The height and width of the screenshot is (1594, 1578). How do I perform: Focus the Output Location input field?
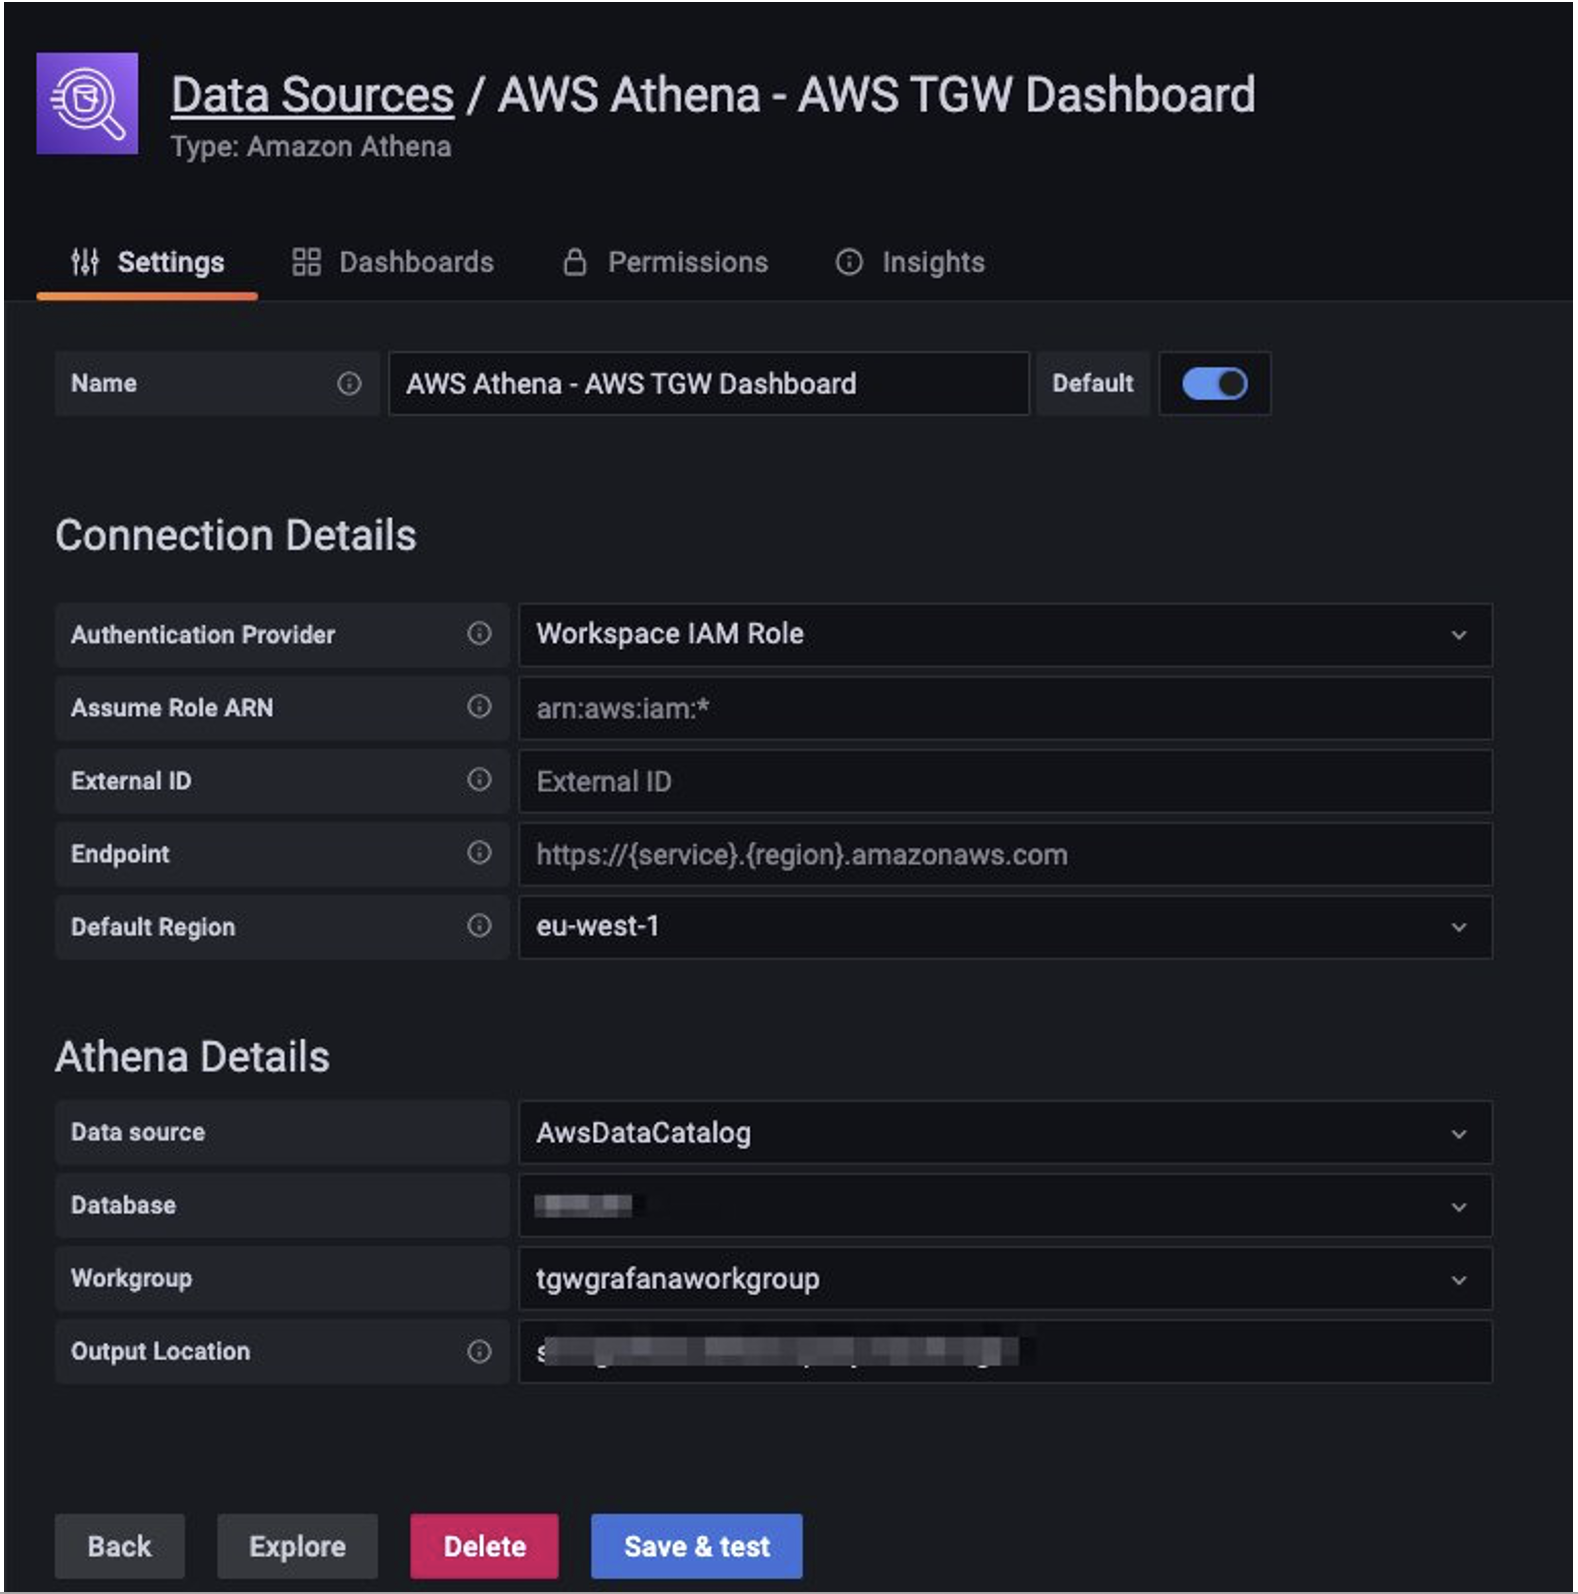1005,1351
